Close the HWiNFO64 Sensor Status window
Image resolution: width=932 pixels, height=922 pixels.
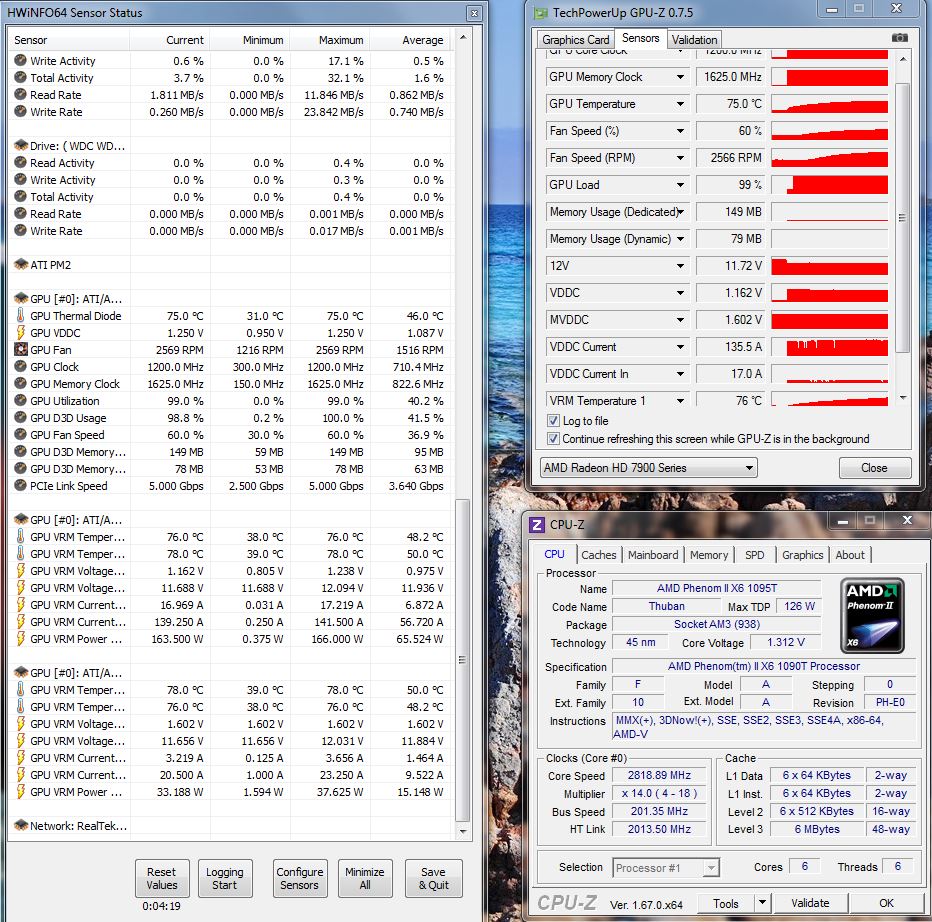pos(474,13)
